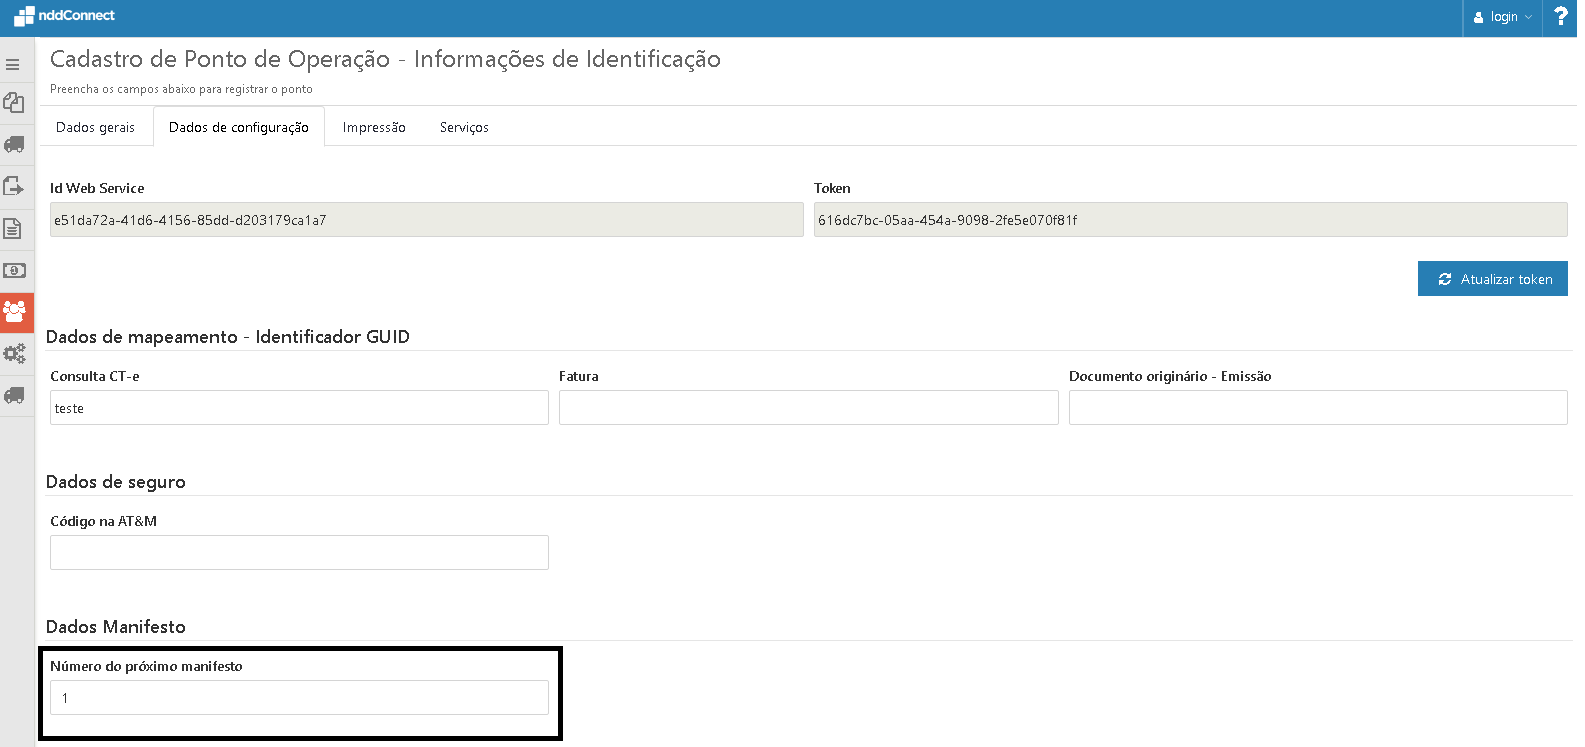Click the Dados de mapeamento - Identificador GUID heading
The width and height of the screenshot is (1585, 747).
228,337
